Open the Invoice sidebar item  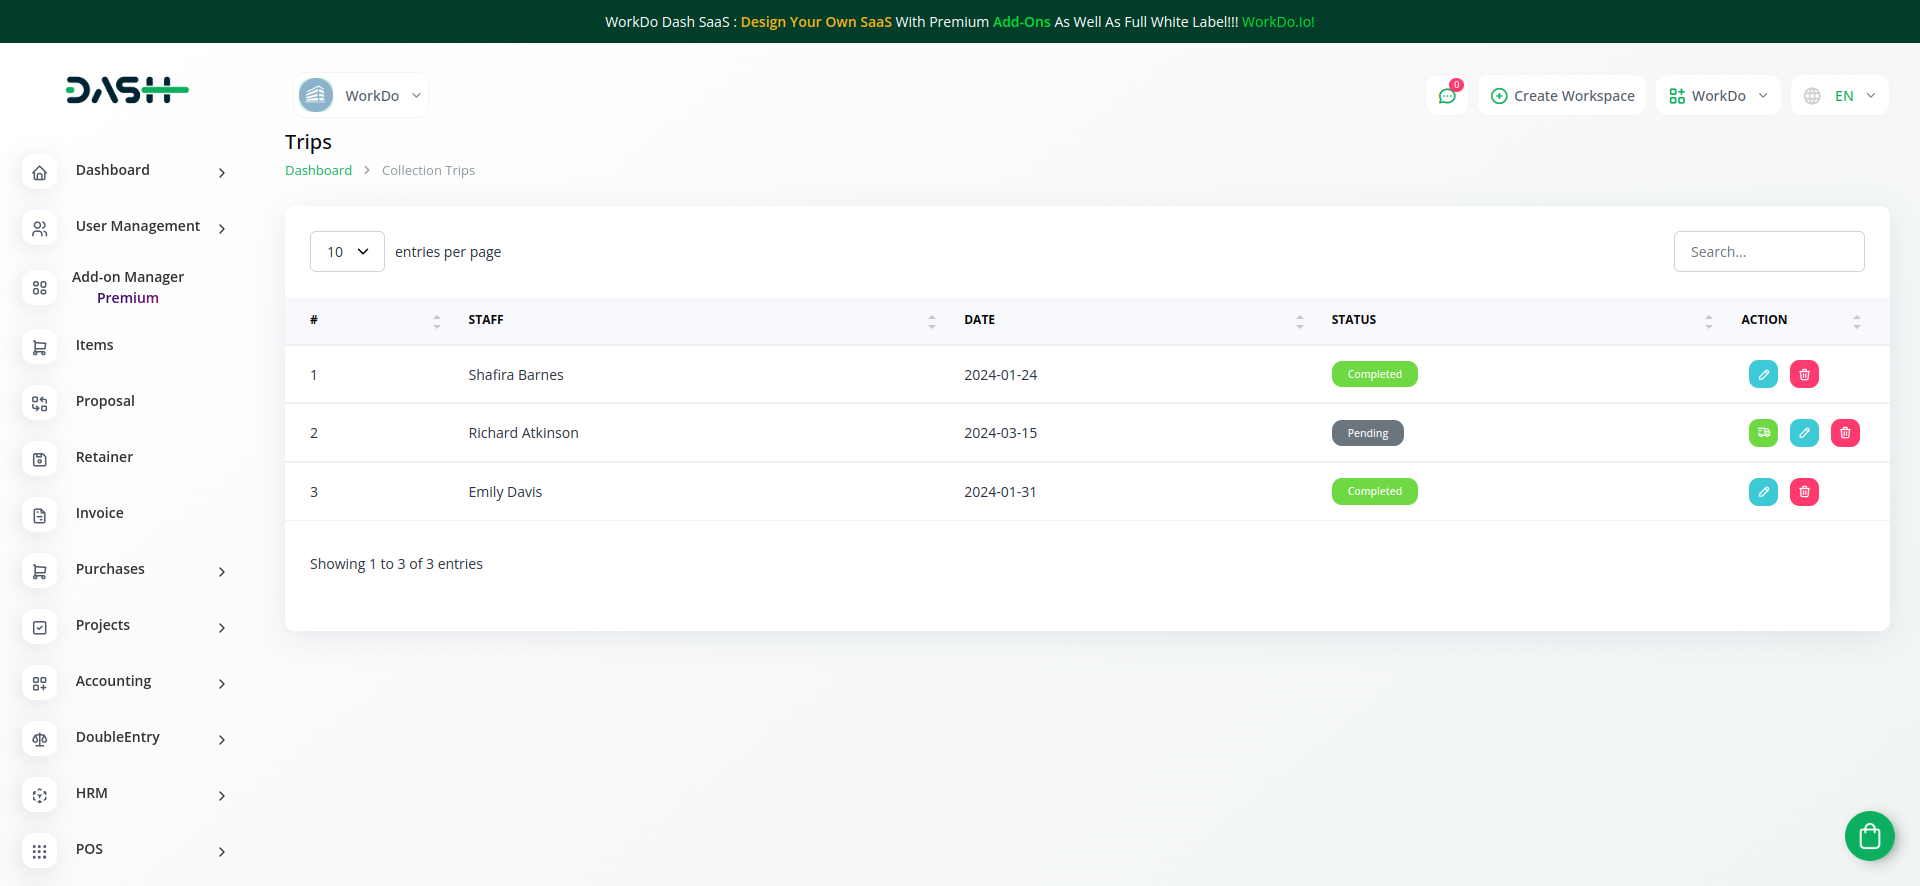click(100, 514)
